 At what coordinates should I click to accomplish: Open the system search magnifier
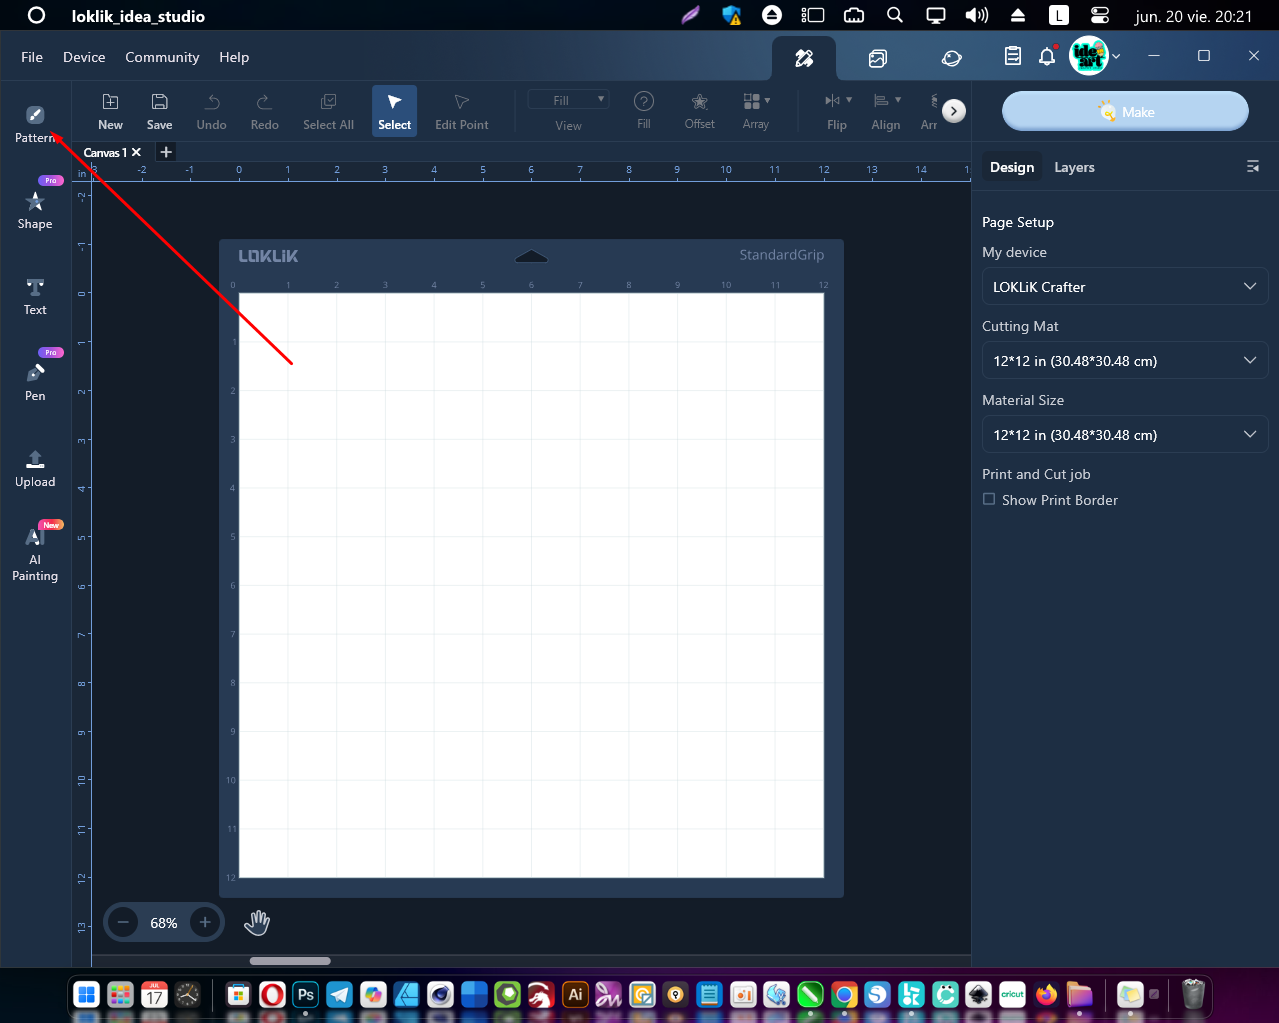click(895, 15)
